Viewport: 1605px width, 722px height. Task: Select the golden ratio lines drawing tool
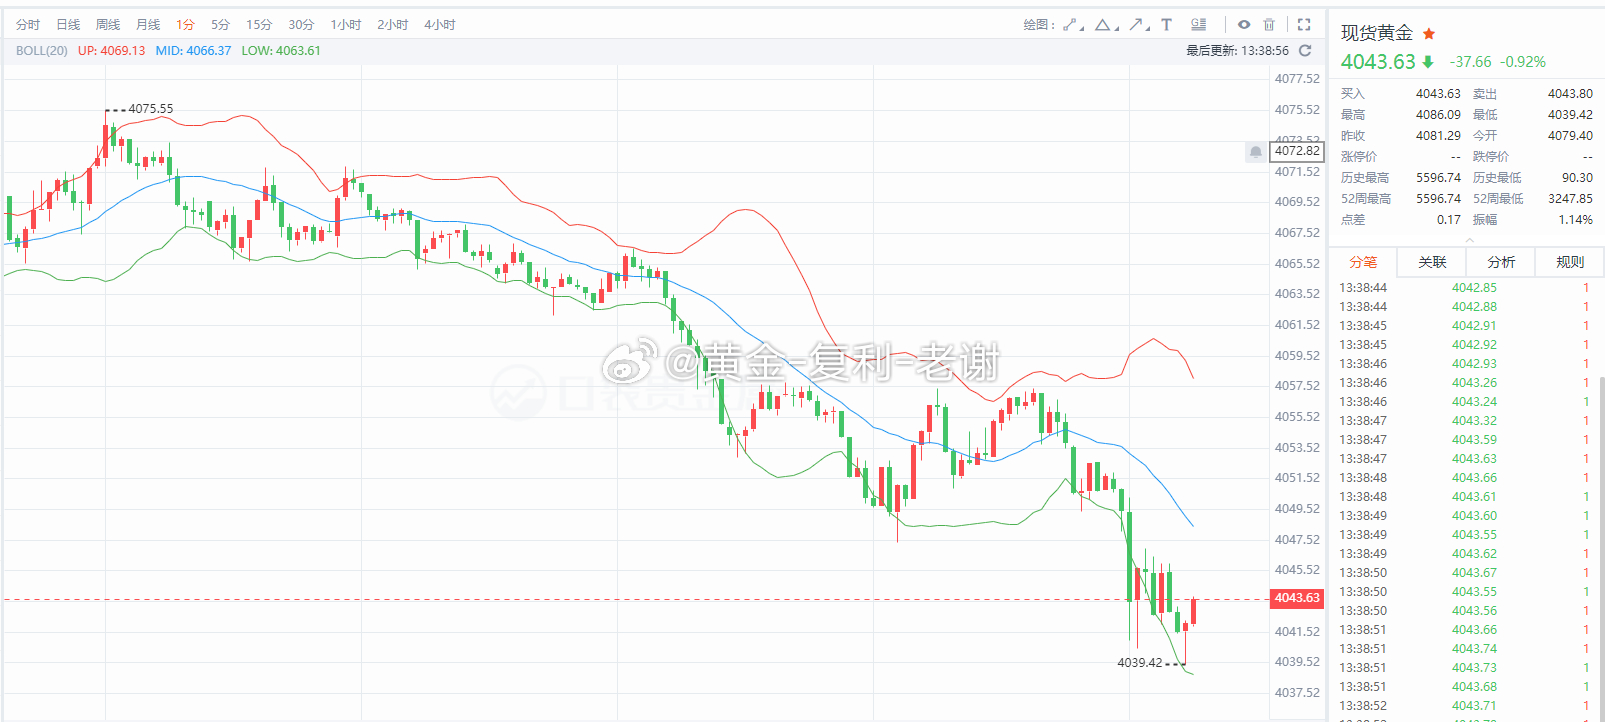1198,25
